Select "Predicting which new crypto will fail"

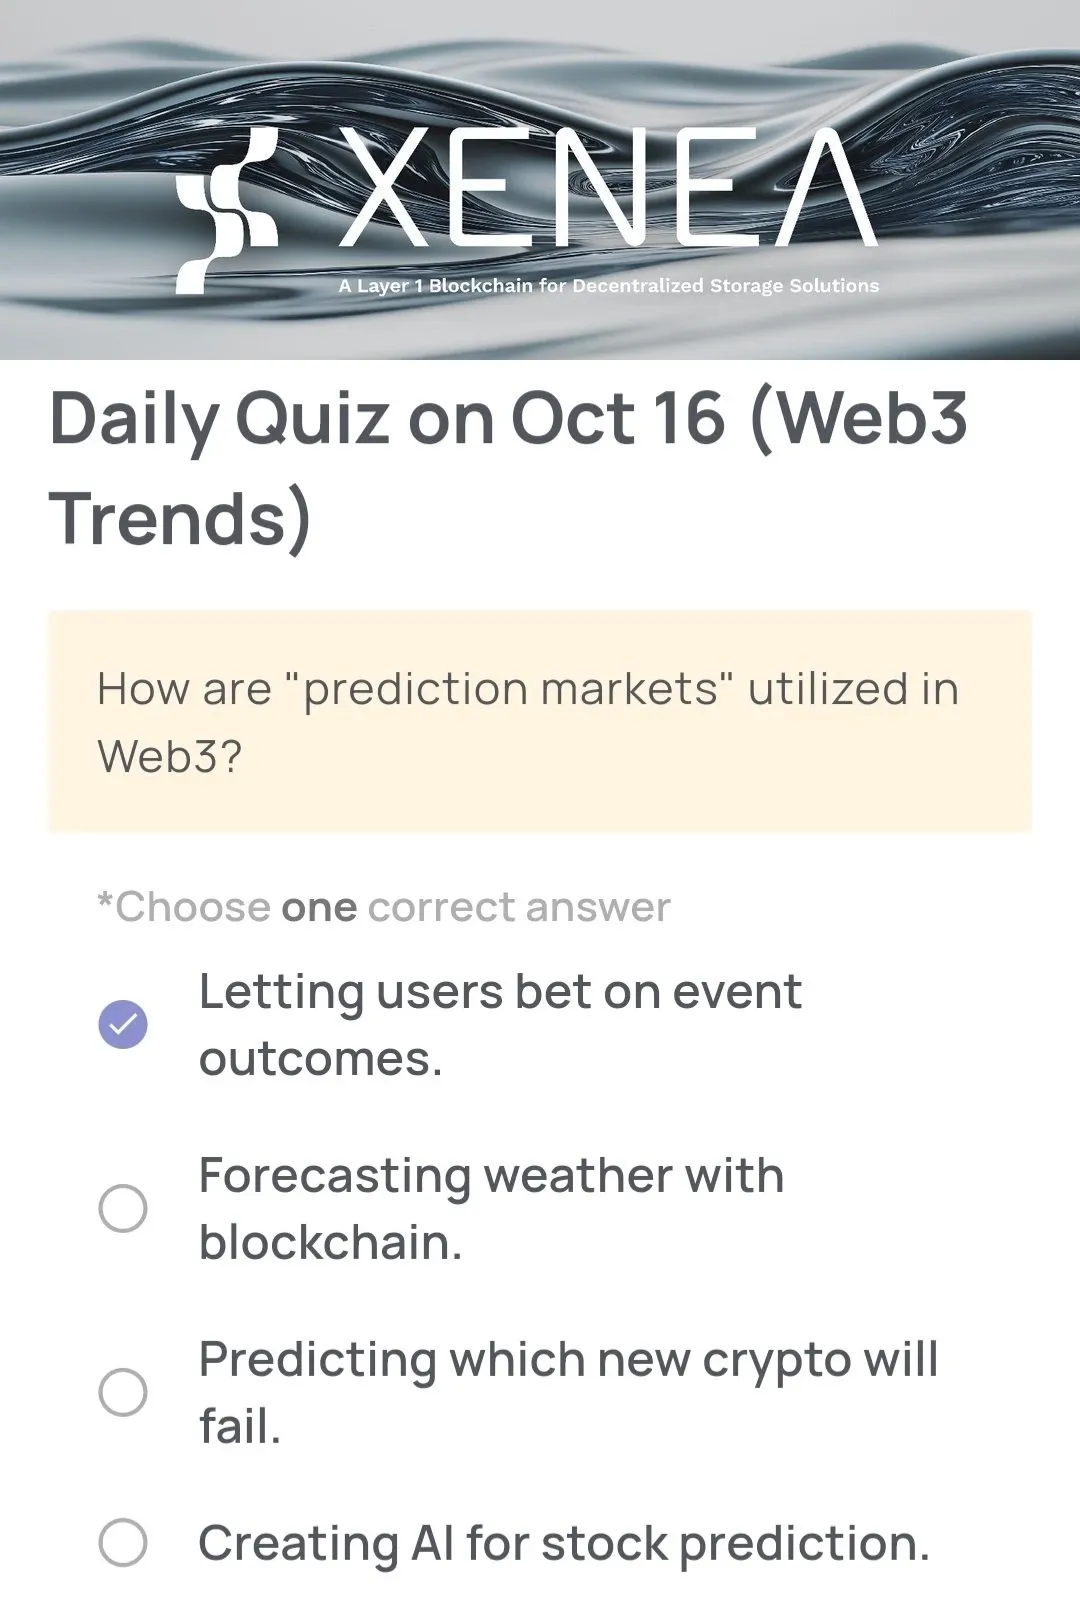121,1392
